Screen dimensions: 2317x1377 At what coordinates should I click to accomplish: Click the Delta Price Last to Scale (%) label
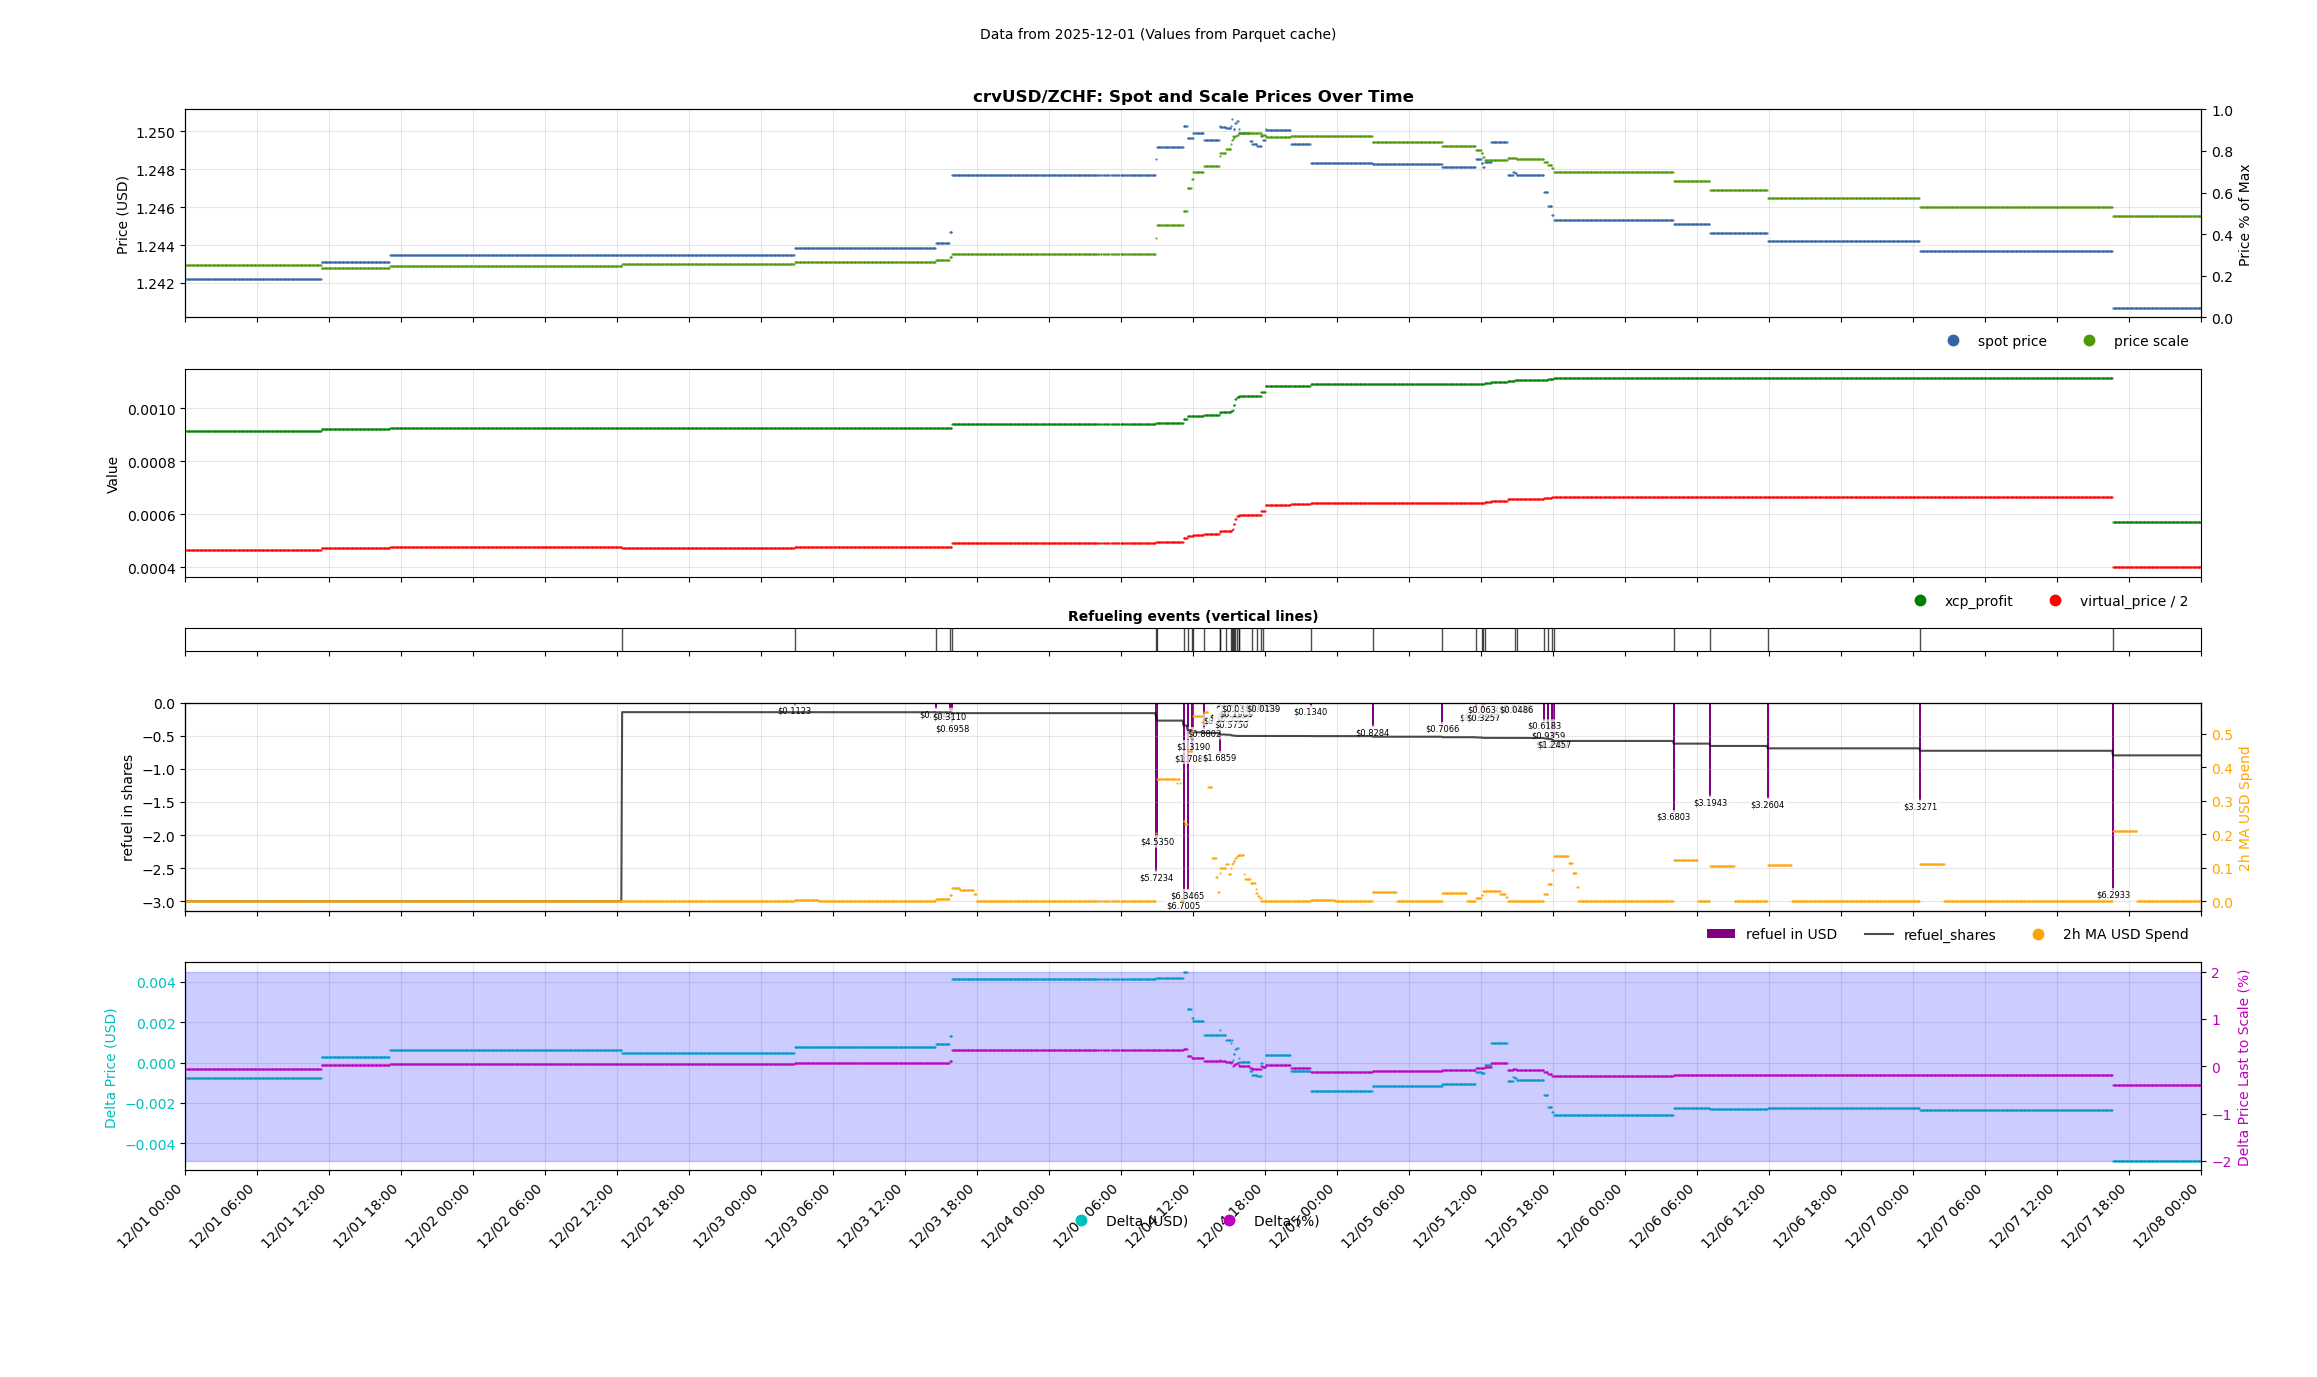(2244, 1067)
